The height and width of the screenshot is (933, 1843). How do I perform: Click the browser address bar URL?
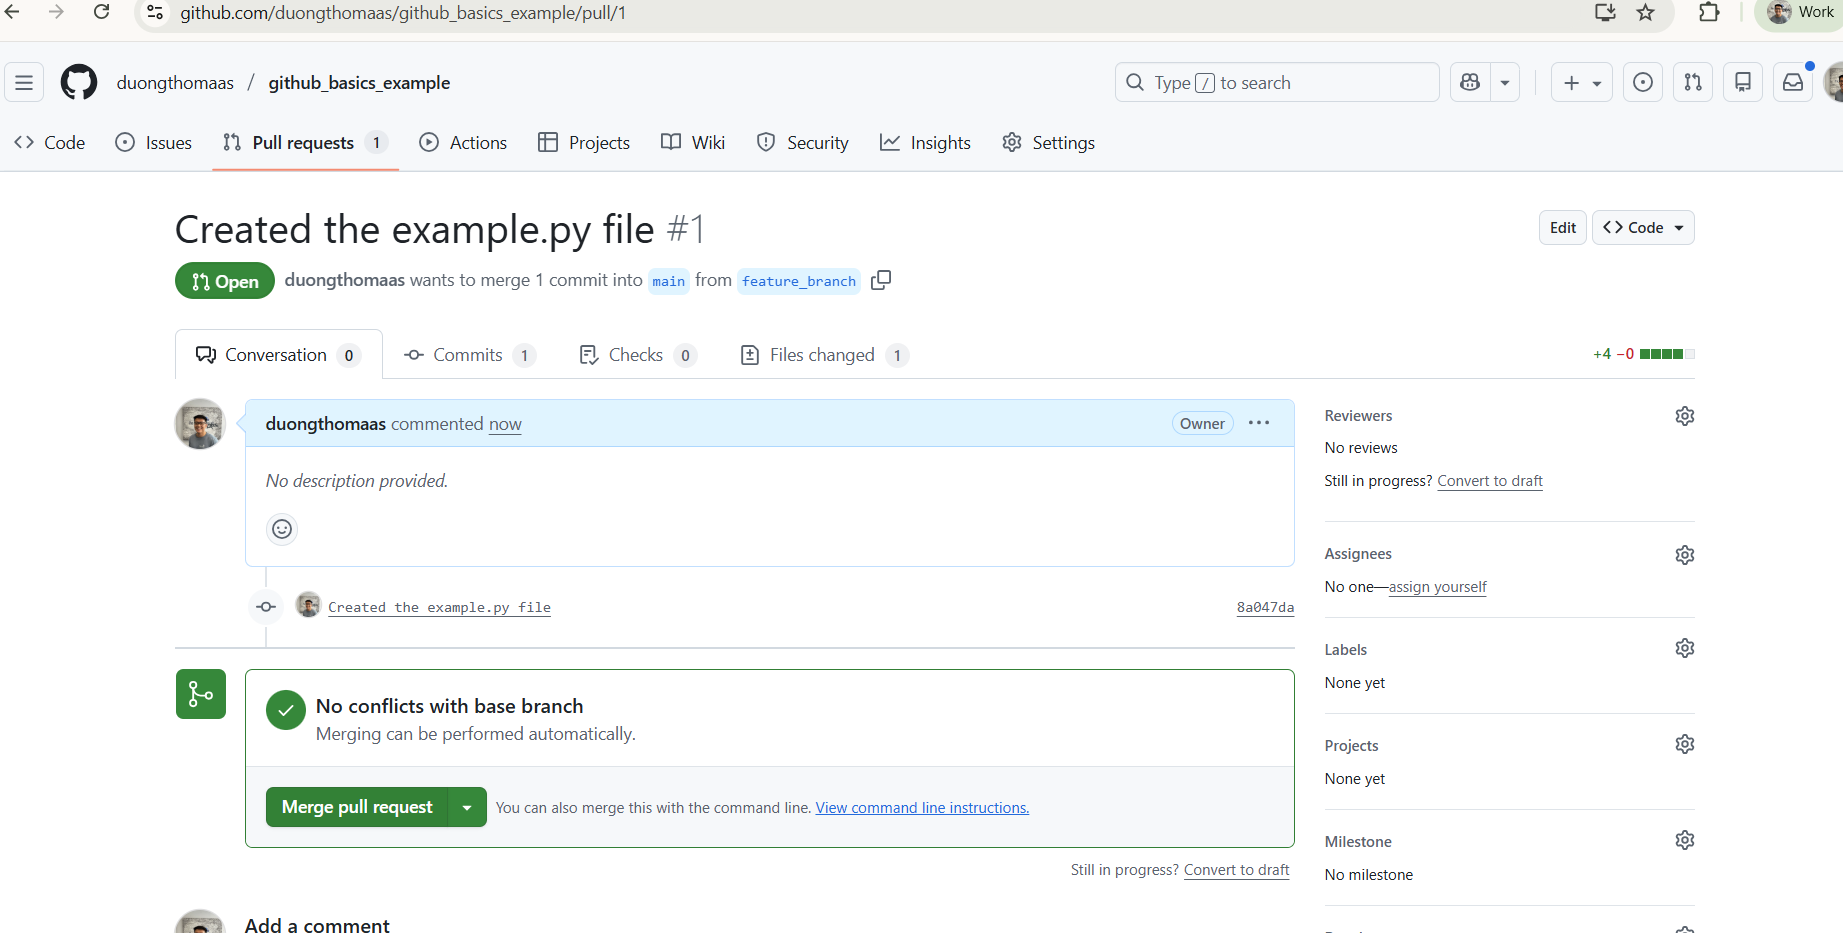click(403, 13)
